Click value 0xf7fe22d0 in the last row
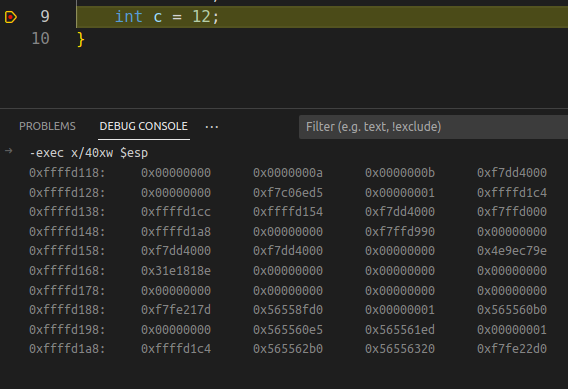The width and height of the screenshot is (568, 389). [512, 349]
